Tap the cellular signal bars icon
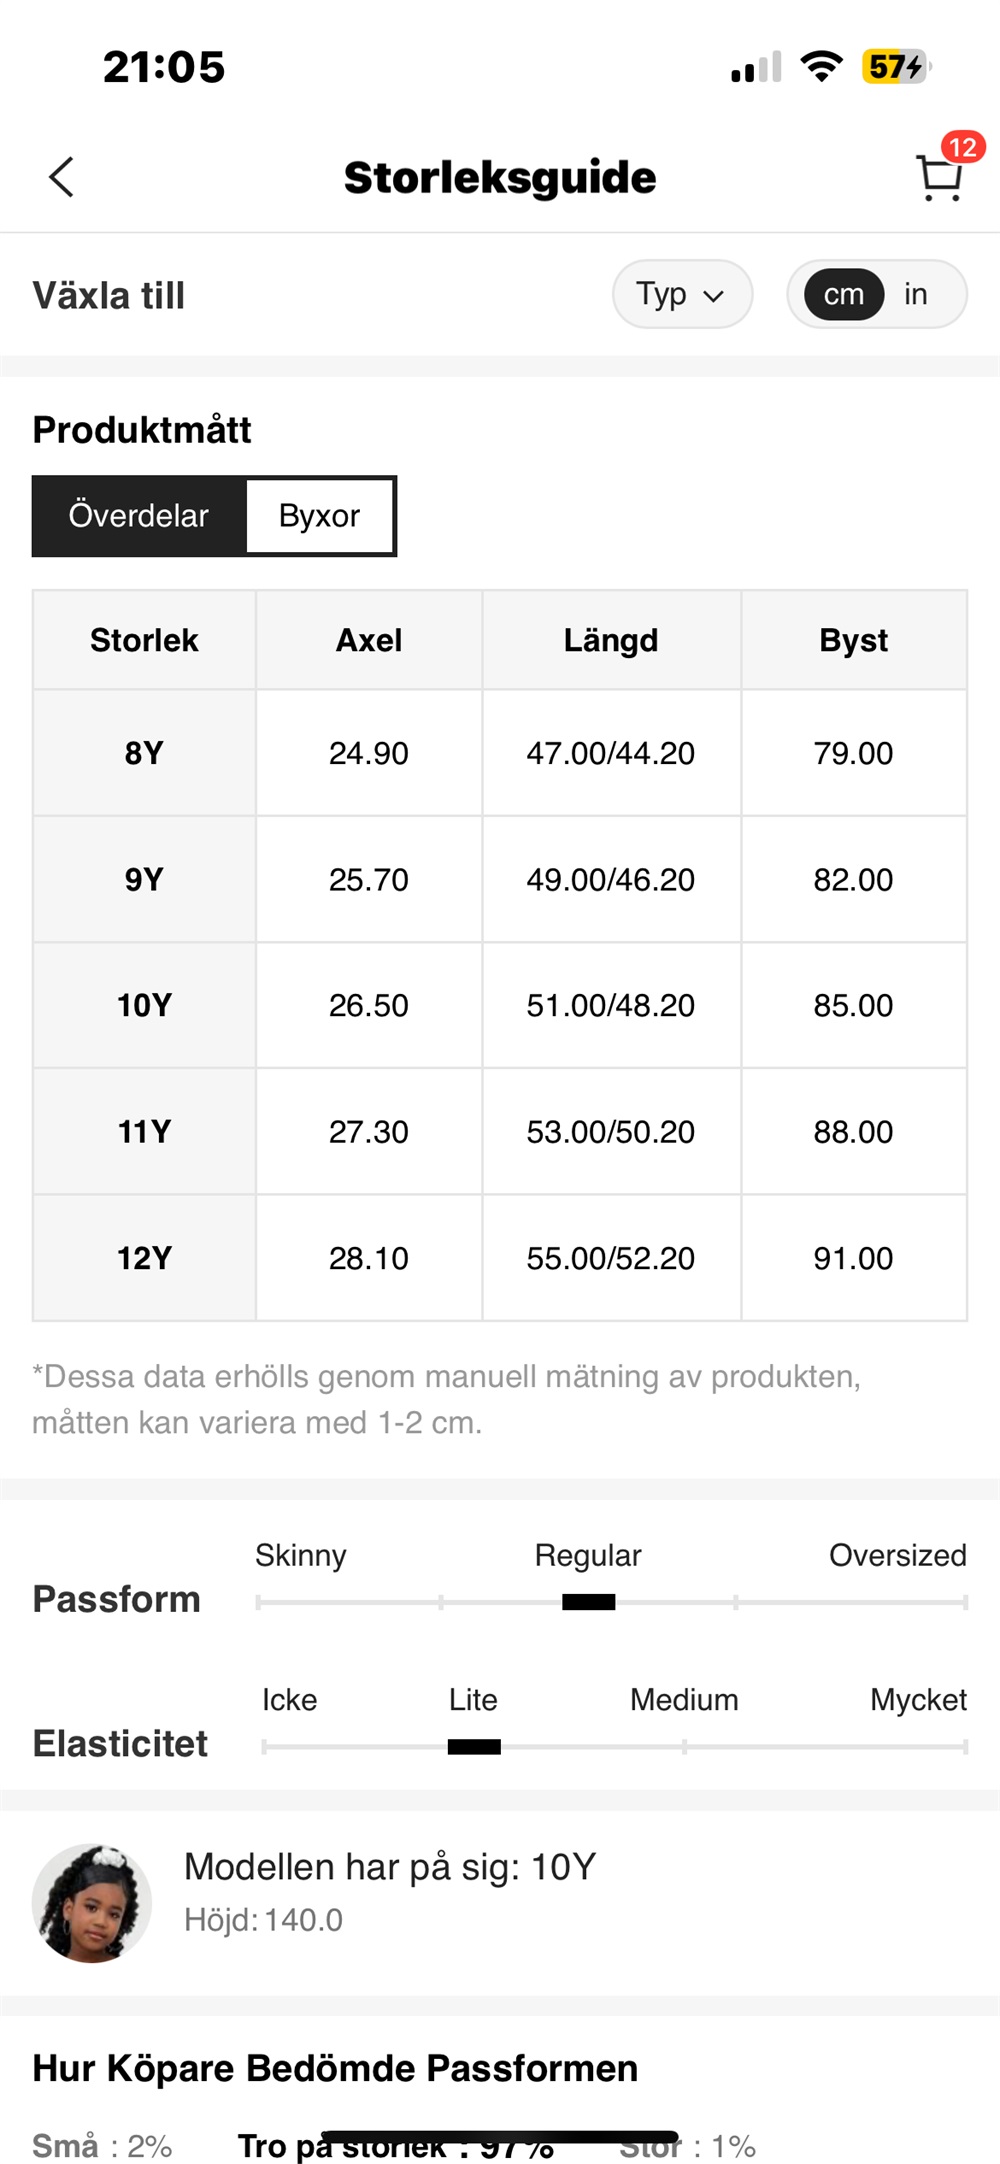 (x=756, y=68)
